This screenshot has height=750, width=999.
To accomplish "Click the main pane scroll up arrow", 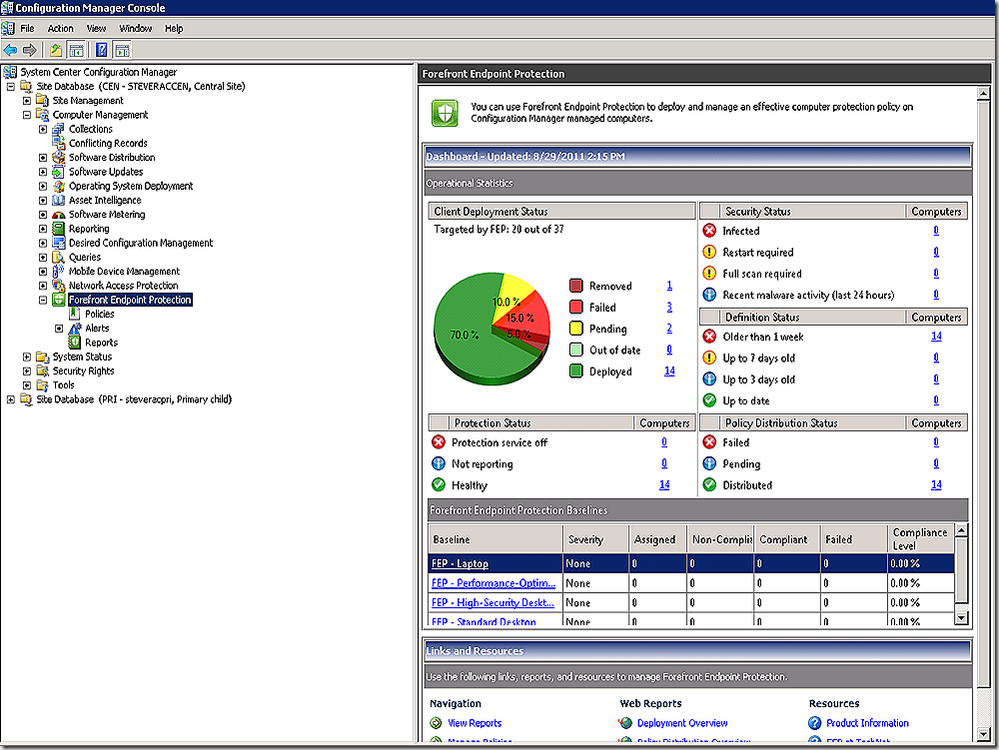I will [983, 94].
